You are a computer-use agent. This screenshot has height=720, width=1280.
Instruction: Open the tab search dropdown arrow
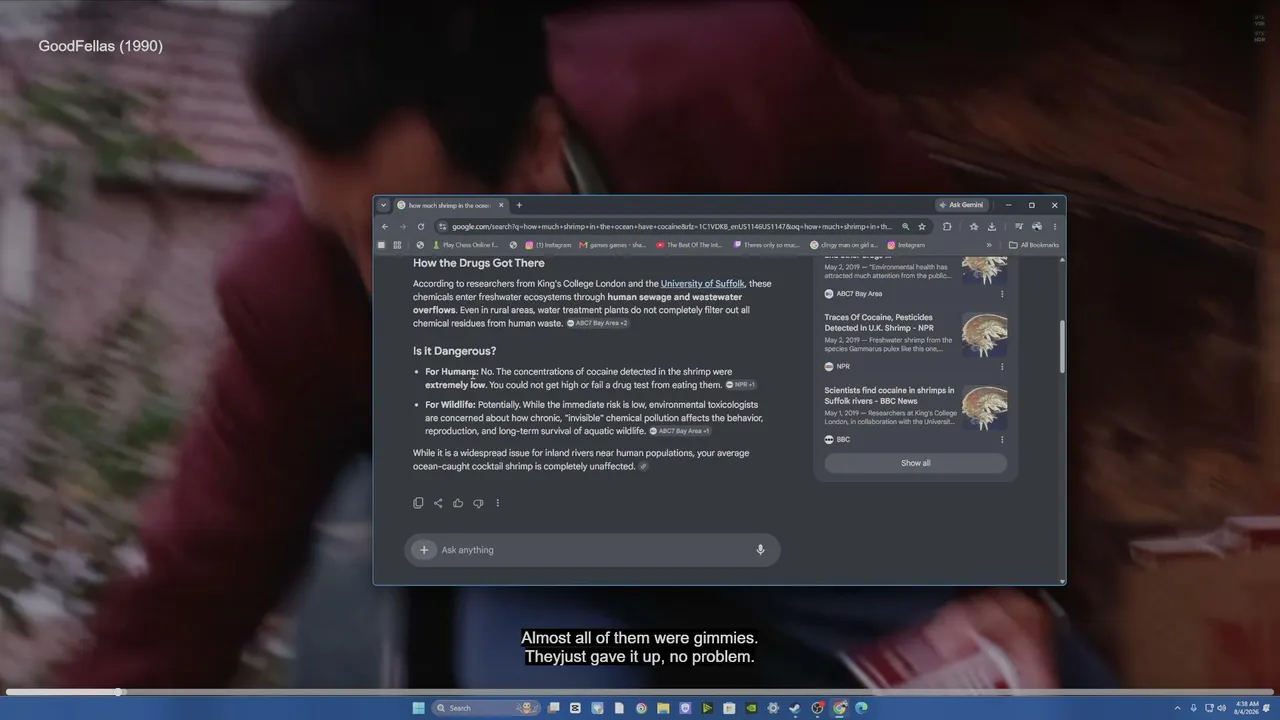point(383,205)
